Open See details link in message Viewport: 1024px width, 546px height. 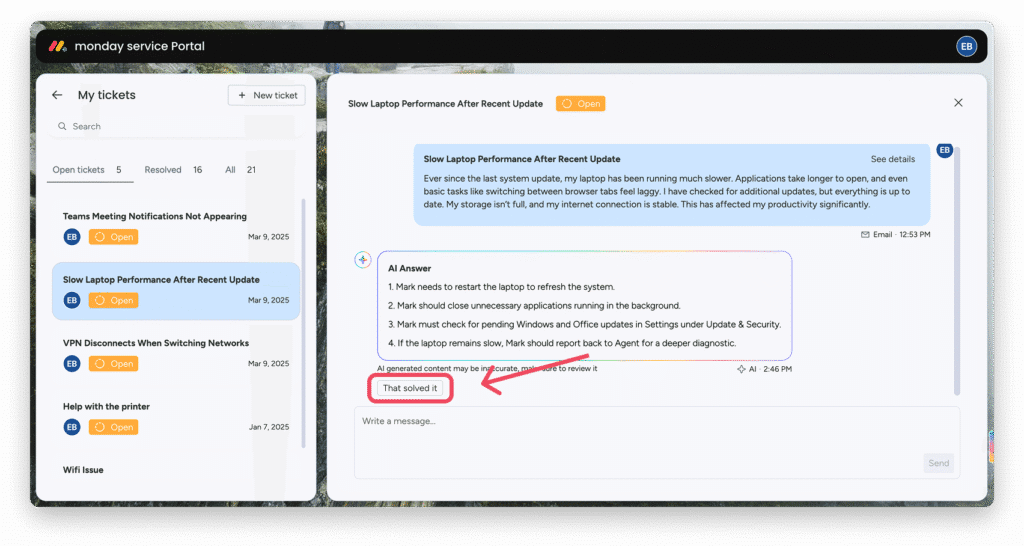coord(893,159)
